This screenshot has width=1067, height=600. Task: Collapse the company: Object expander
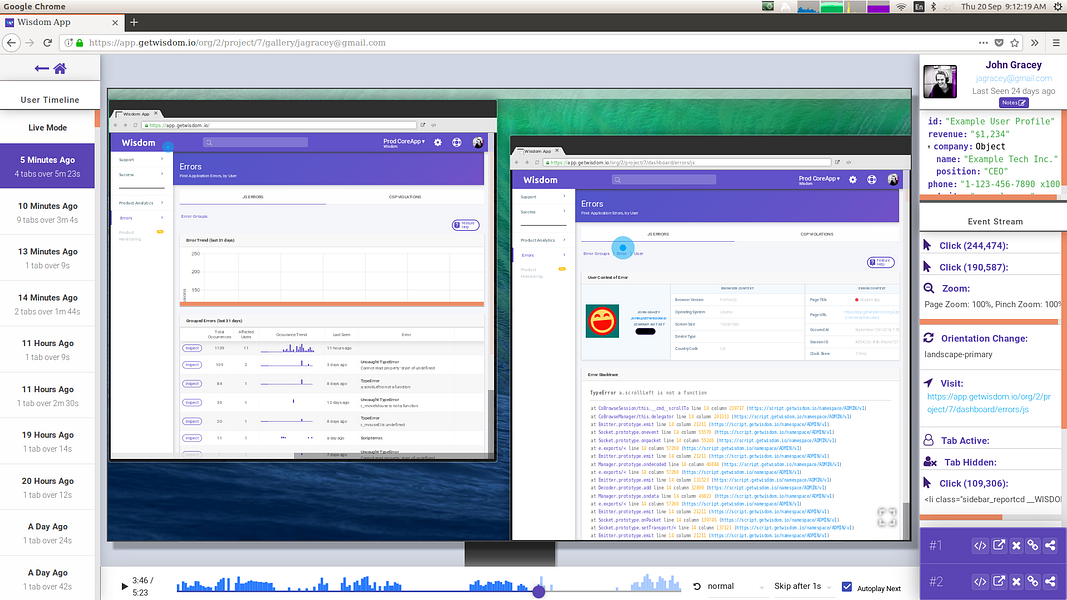(930, 146)
